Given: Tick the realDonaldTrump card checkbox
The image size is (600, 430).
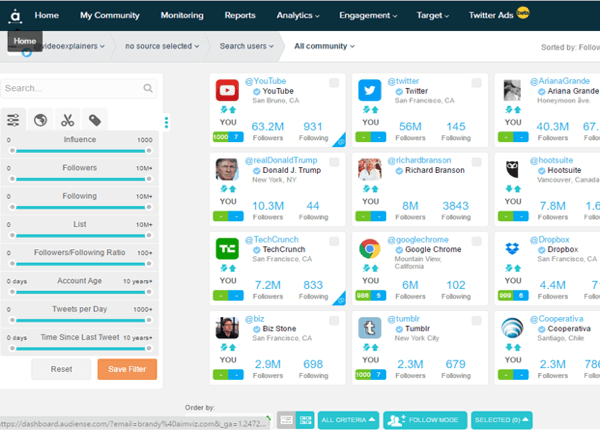Looking at the screenshot, I should (334, 162).
